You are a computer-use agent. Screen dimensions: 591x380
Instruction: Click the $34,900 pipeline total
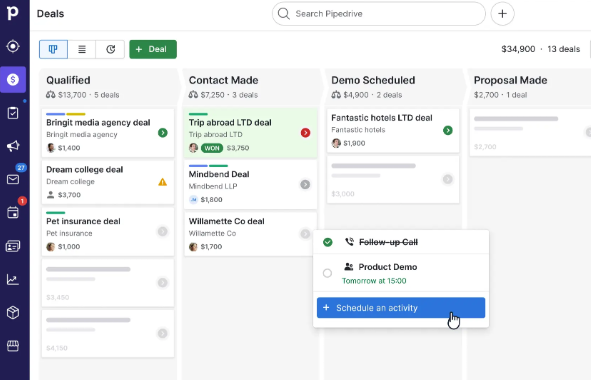pyautogui.click(x=518, y=49)
